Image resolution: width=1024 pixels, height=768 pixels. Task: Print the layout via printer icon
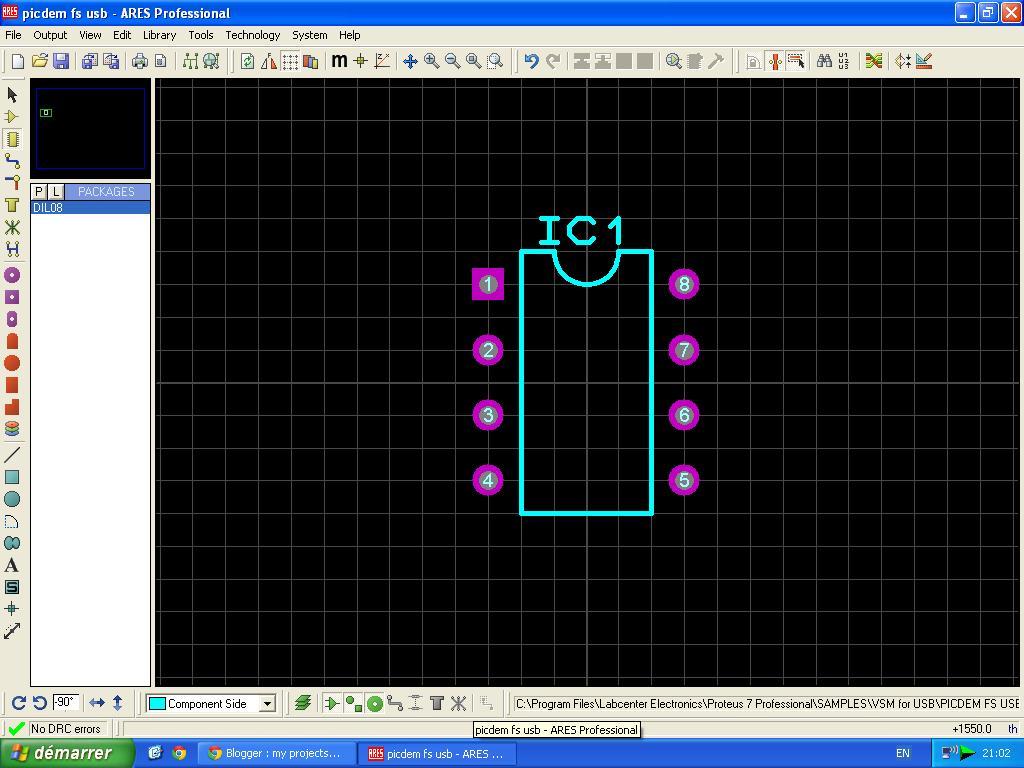(139, 61)
